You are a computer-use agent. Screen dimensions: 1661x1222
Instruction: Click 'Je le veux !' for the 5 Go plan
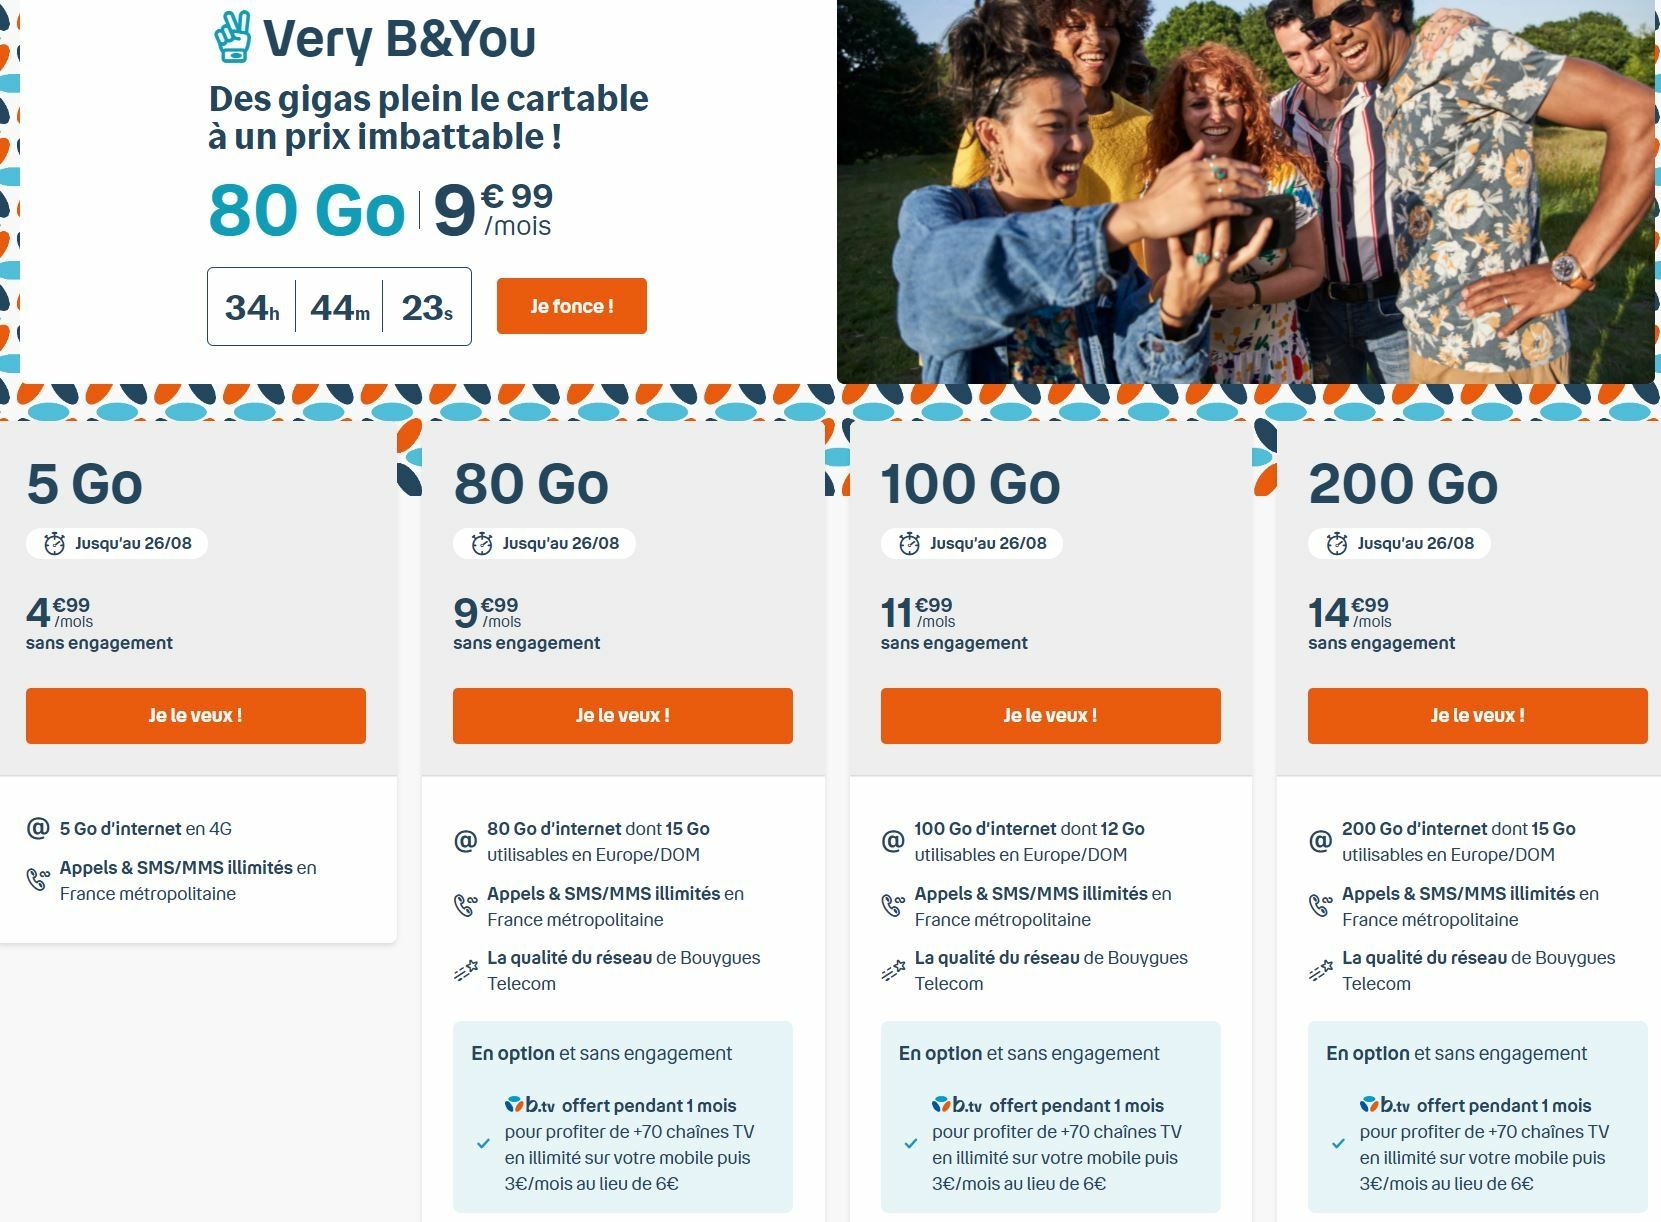196,716
